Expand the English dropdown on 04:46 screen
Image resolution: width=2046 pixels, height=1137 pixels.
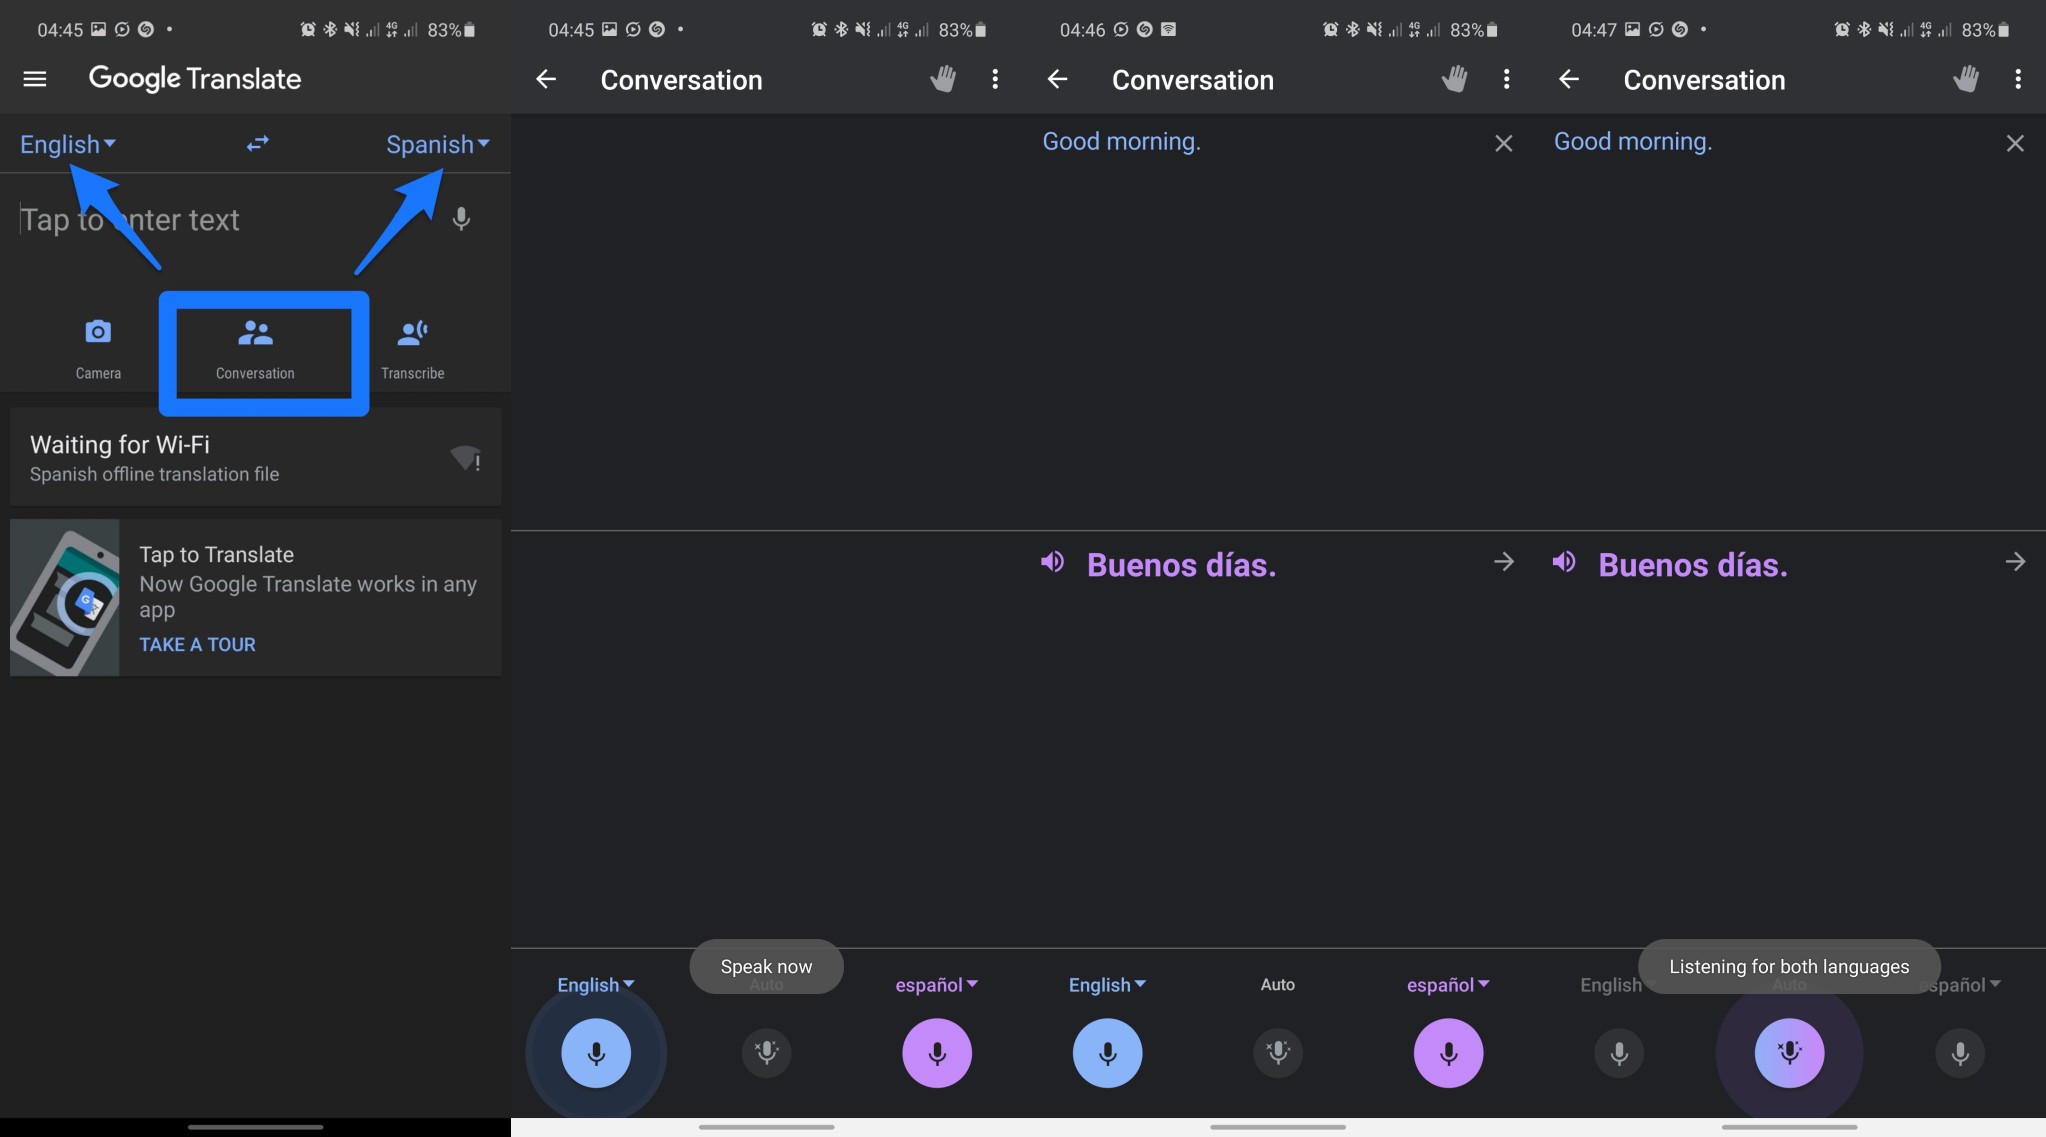pyautogui.click(x=1107, y=985)
